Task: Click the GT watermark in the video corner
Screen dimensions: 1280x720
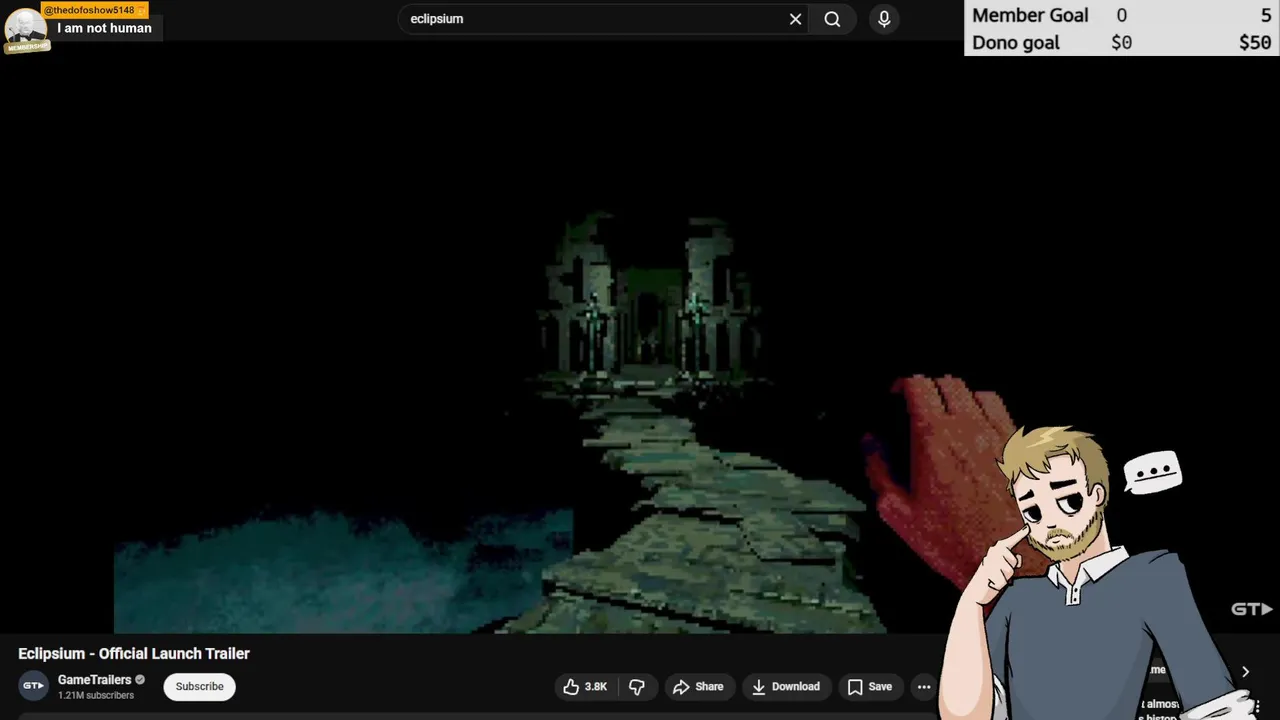Action: pyautogui.click(x=1251, y=609)
